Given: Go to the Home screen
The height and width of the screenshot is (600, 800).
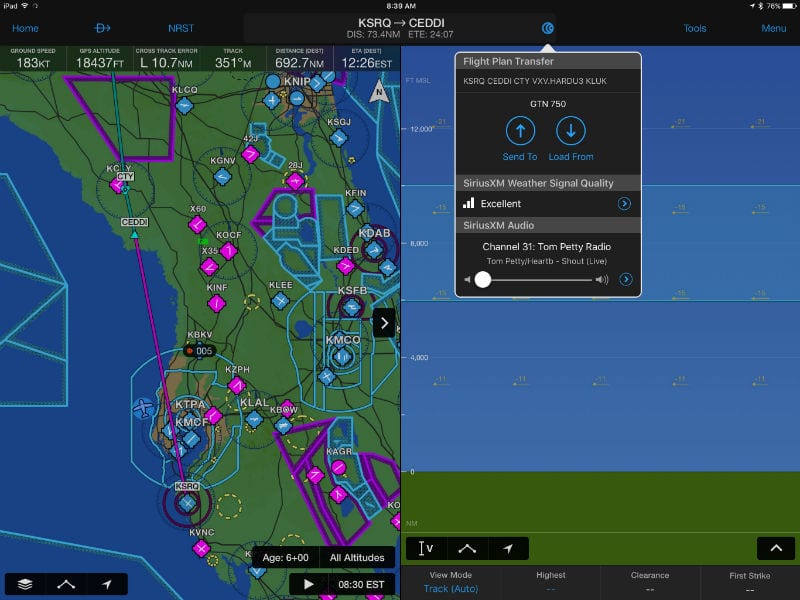Looking at the screenshot, I should tap(25, 28).
